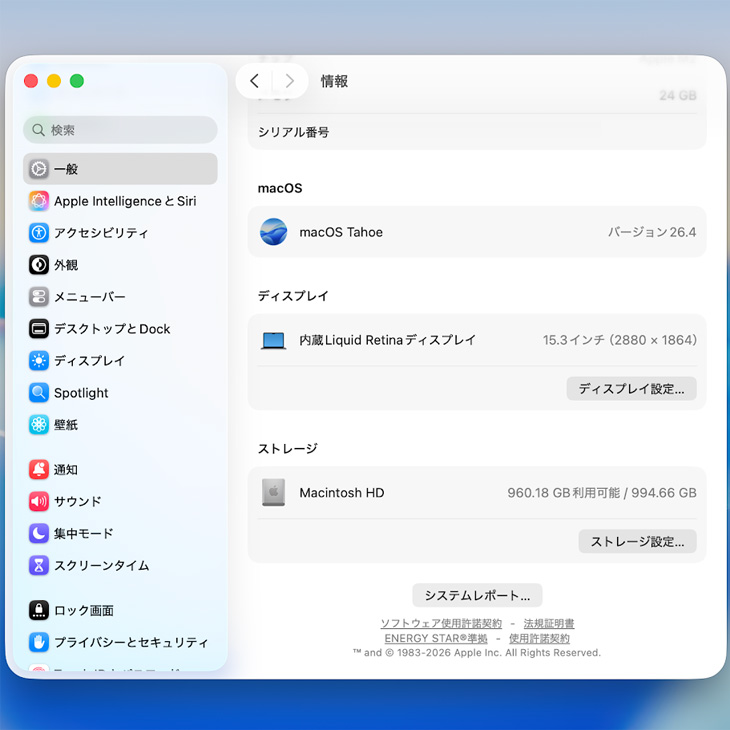
Task: Open the 壁紙 wallpaper icon
Action: [x=39, y=425]
